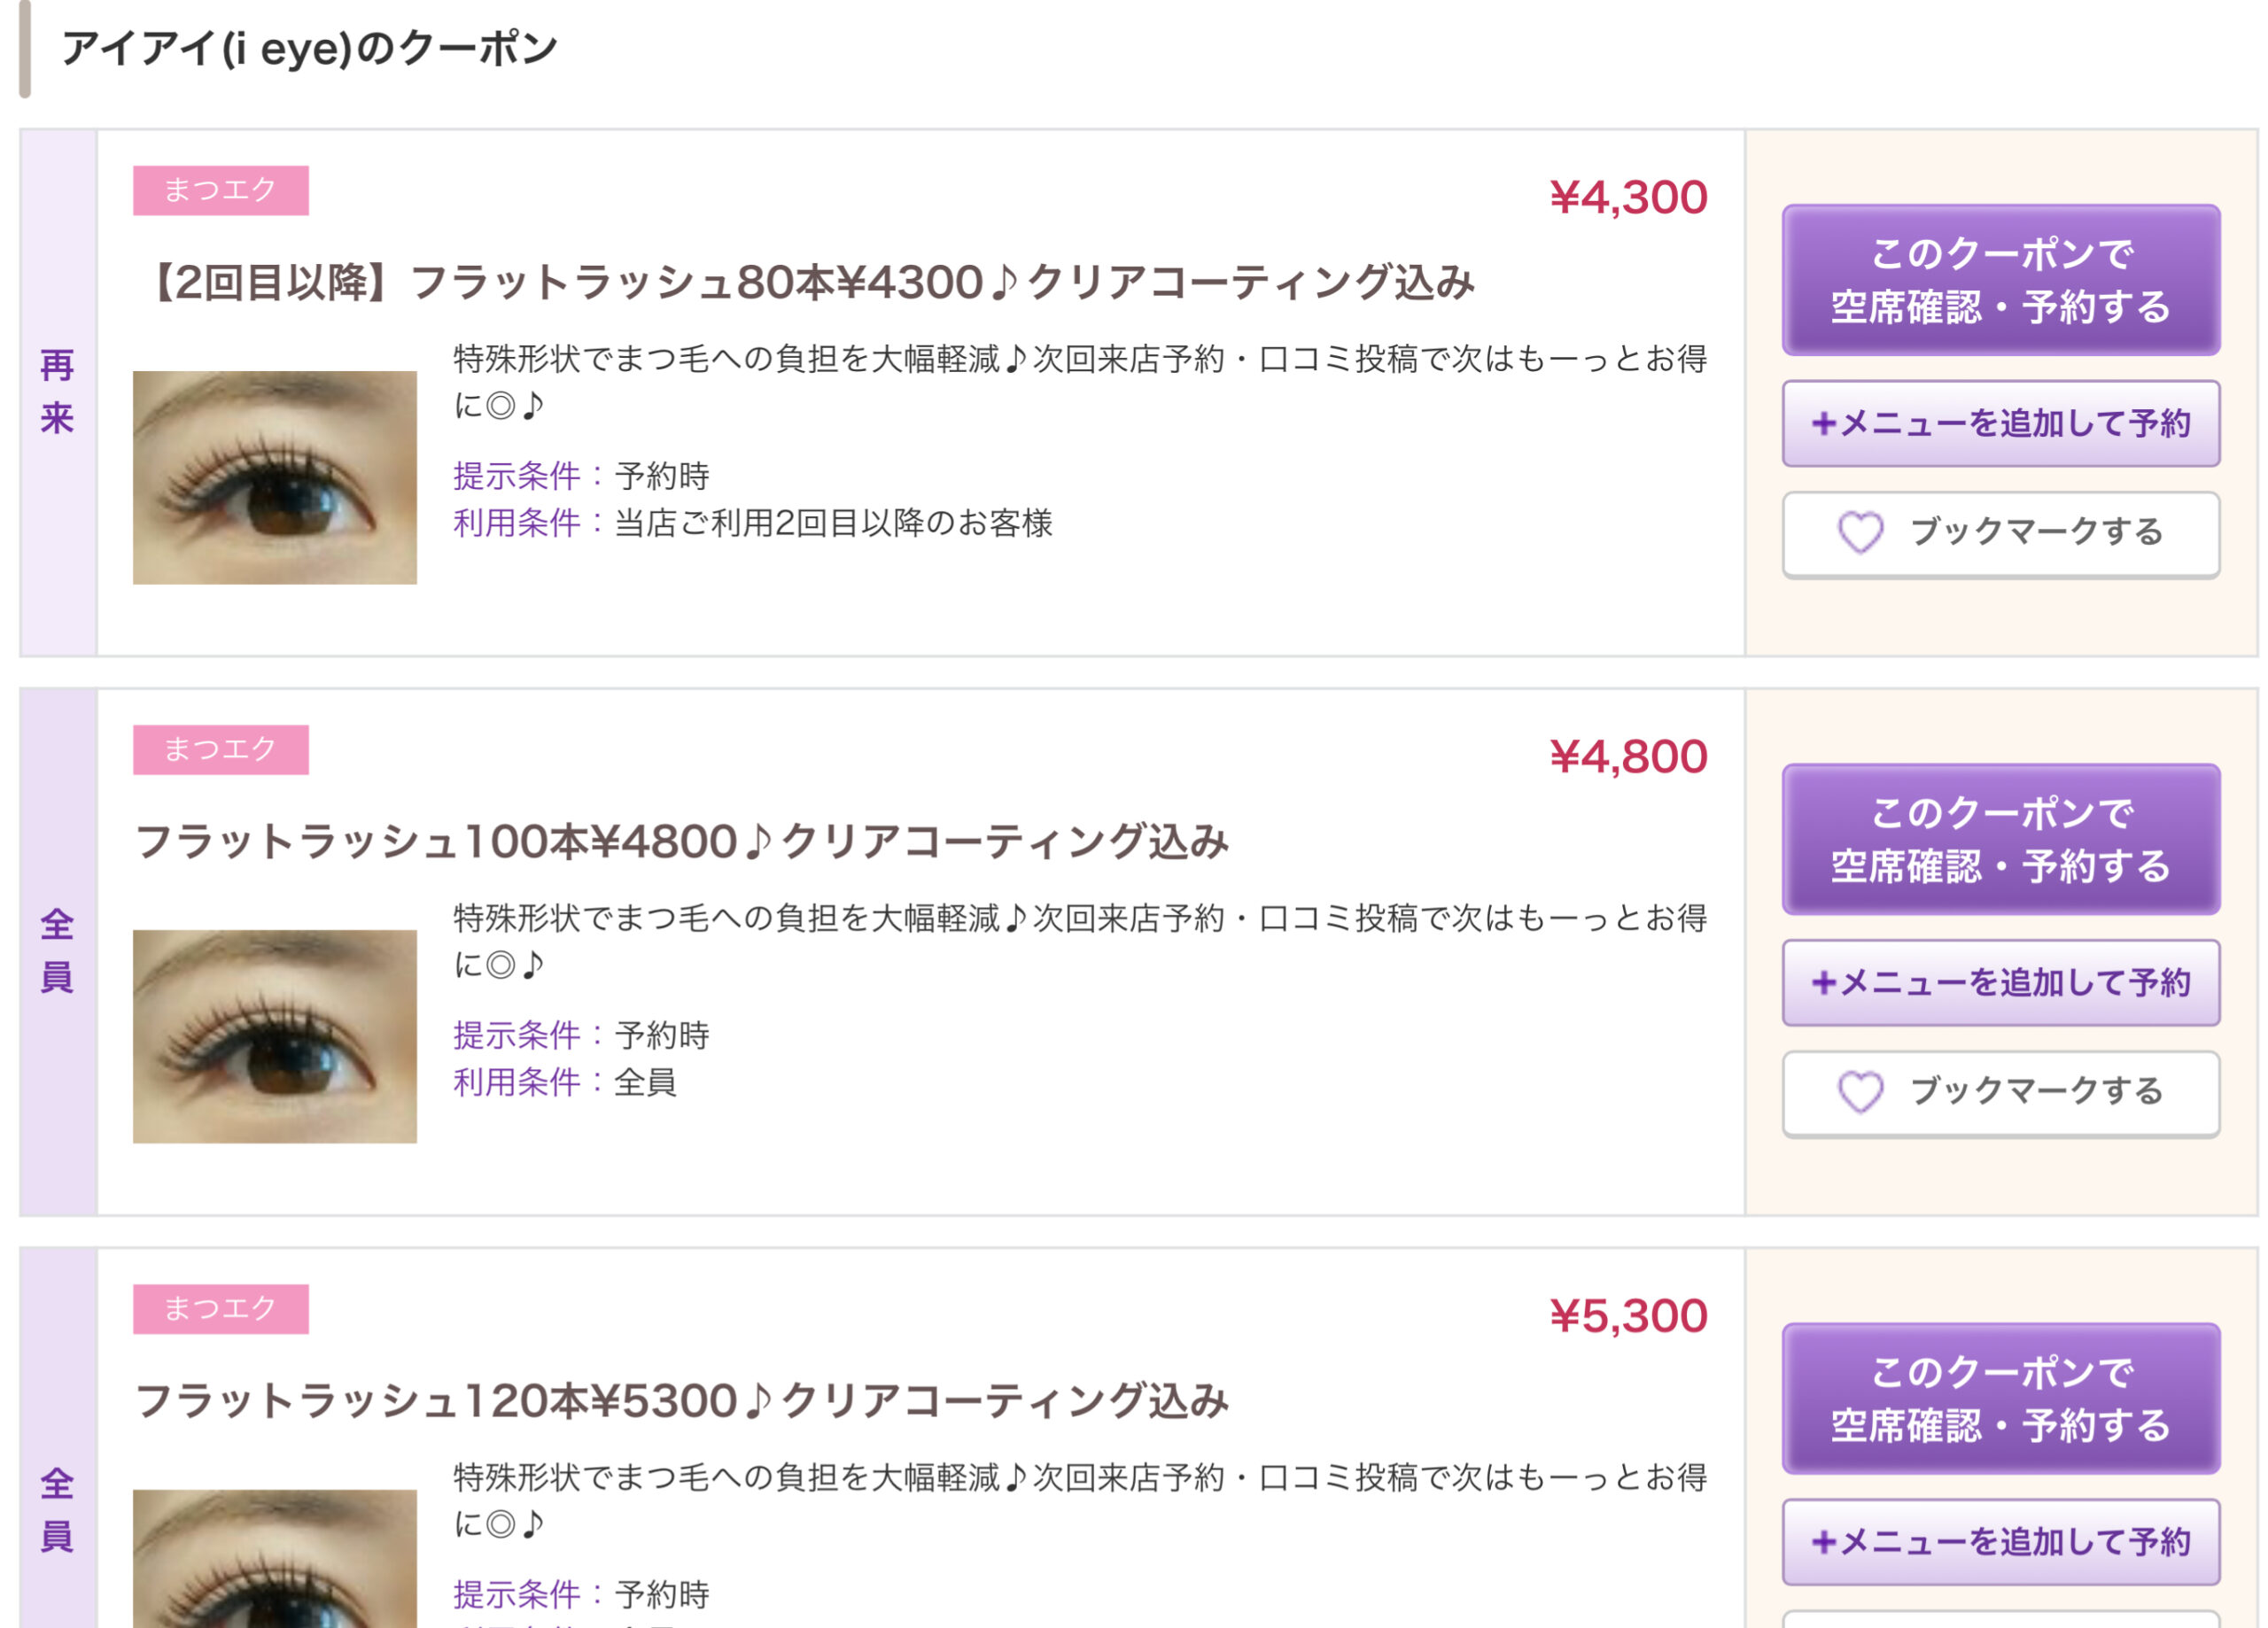Open フラットラッシュ100本¥4800 coupon title
The height and width of the screenshot is (1628, 2268).
click(x=680, y=842)
